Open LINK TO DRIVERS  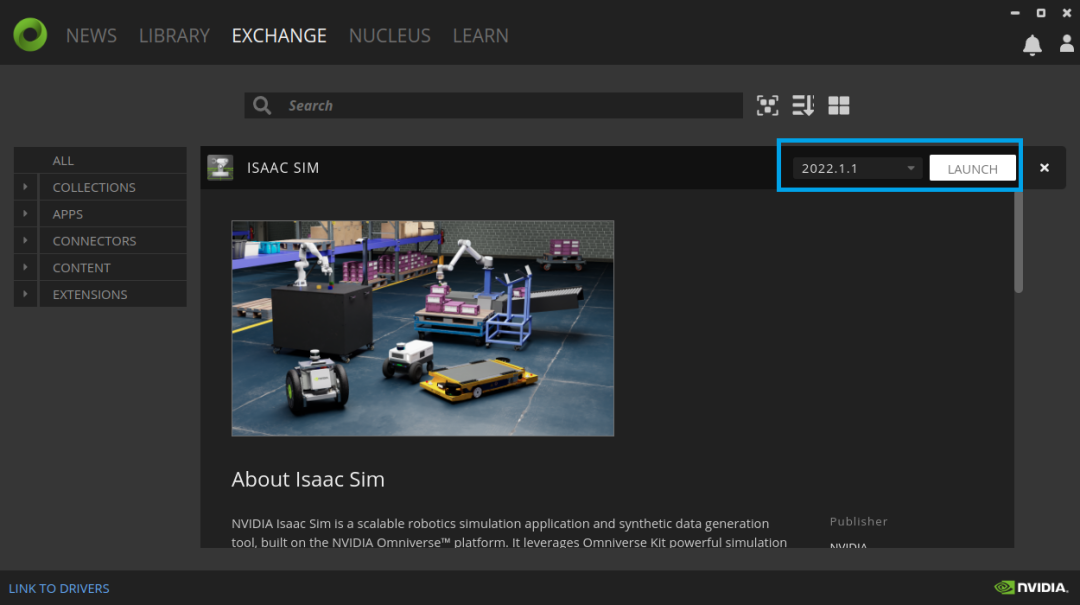[x=58, y=588]
